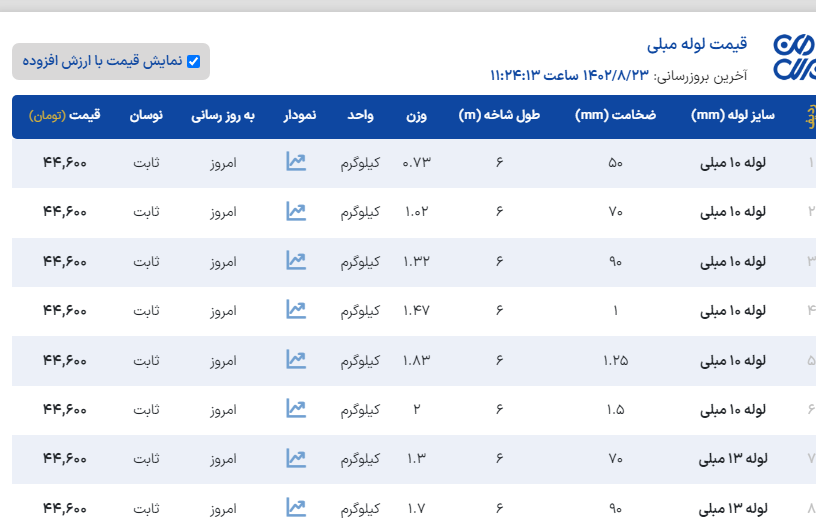Open لوله ۱۳ مبلی link with thickness 70
Viewport: 816px width, 520px height.
(732, 458)
